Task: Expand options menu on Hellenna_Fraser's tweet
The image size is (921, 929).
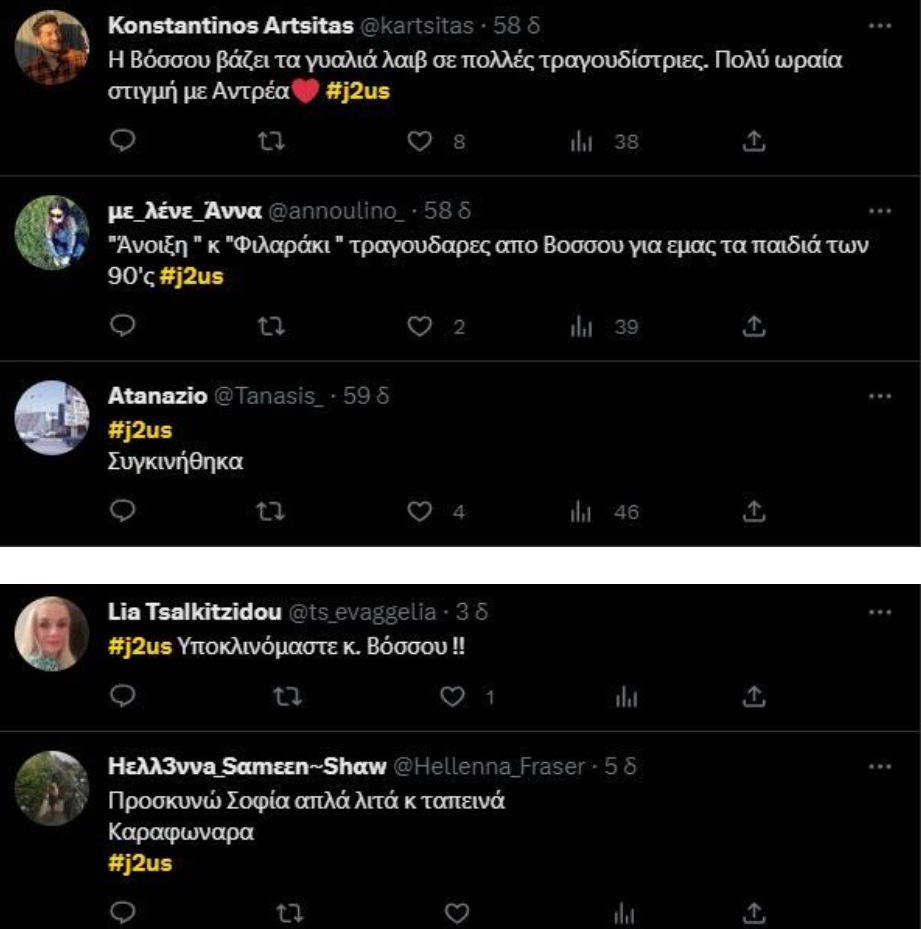Action: pyautogui.click(x=877, y=764)
